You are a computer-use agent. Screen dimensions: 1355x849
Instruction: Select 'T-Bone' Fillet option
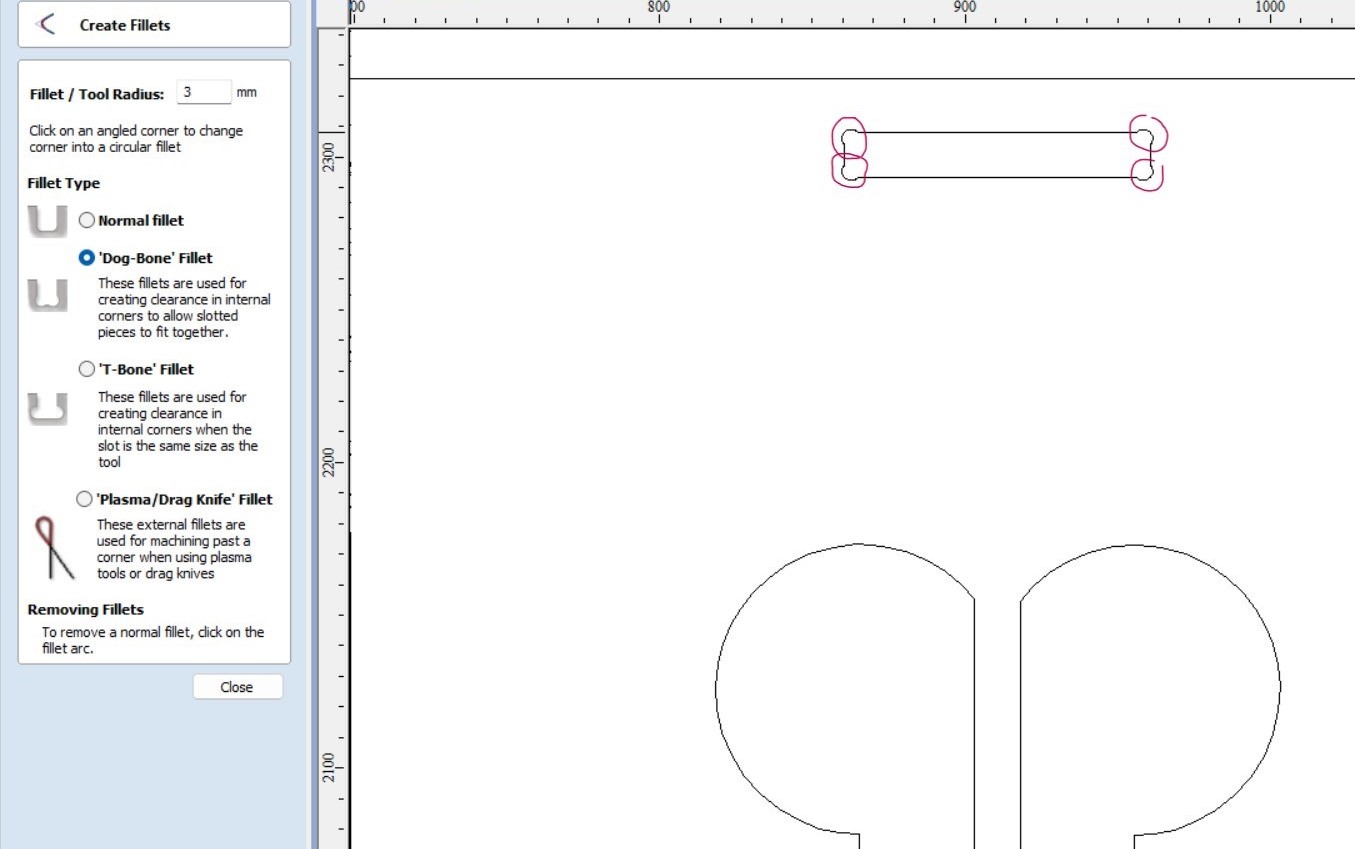[87, 369]
